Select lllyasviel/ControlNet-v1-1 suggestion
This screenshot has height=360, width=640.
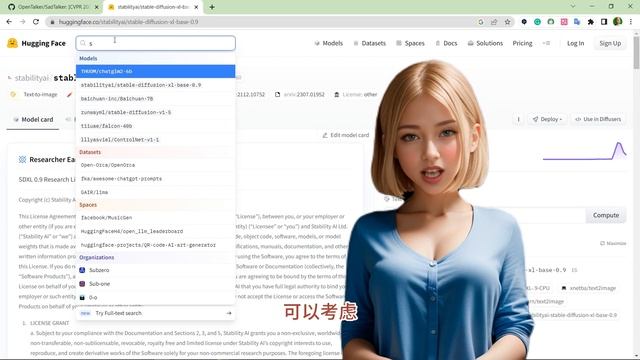(x=156, y=139)
